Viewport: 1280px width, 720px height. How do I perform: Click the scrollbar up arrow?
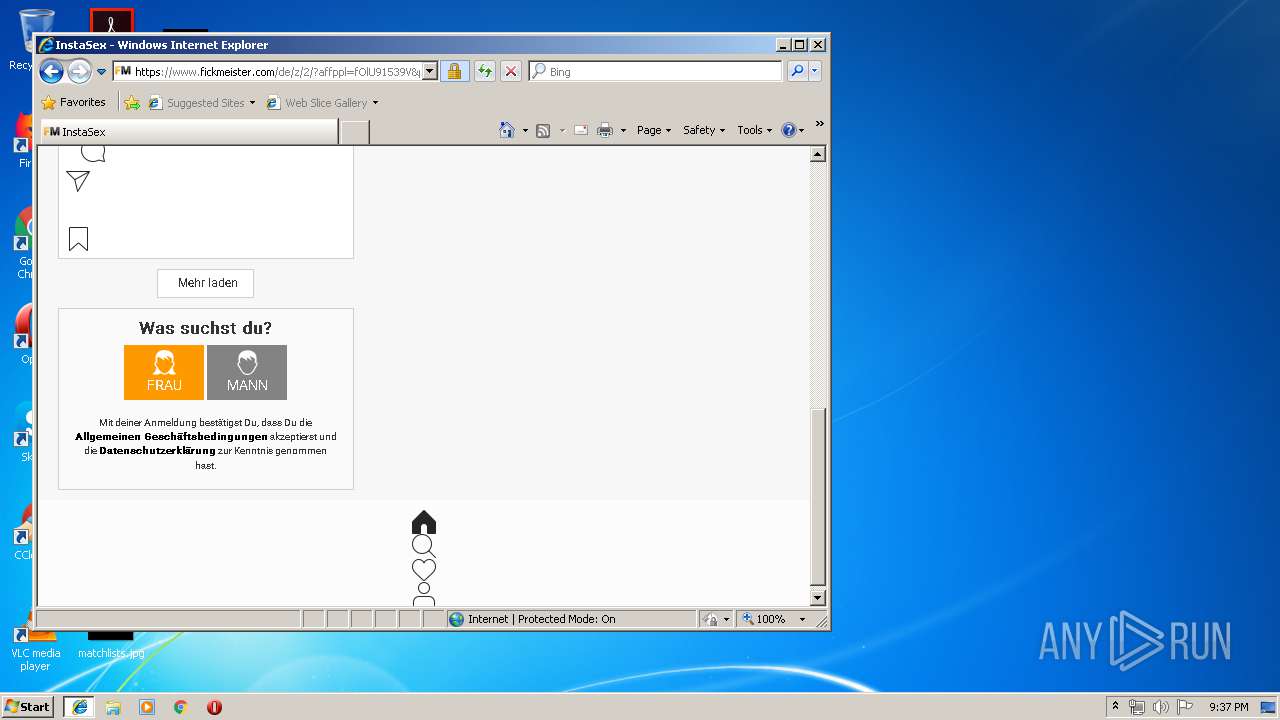click(x=818, y=154)
